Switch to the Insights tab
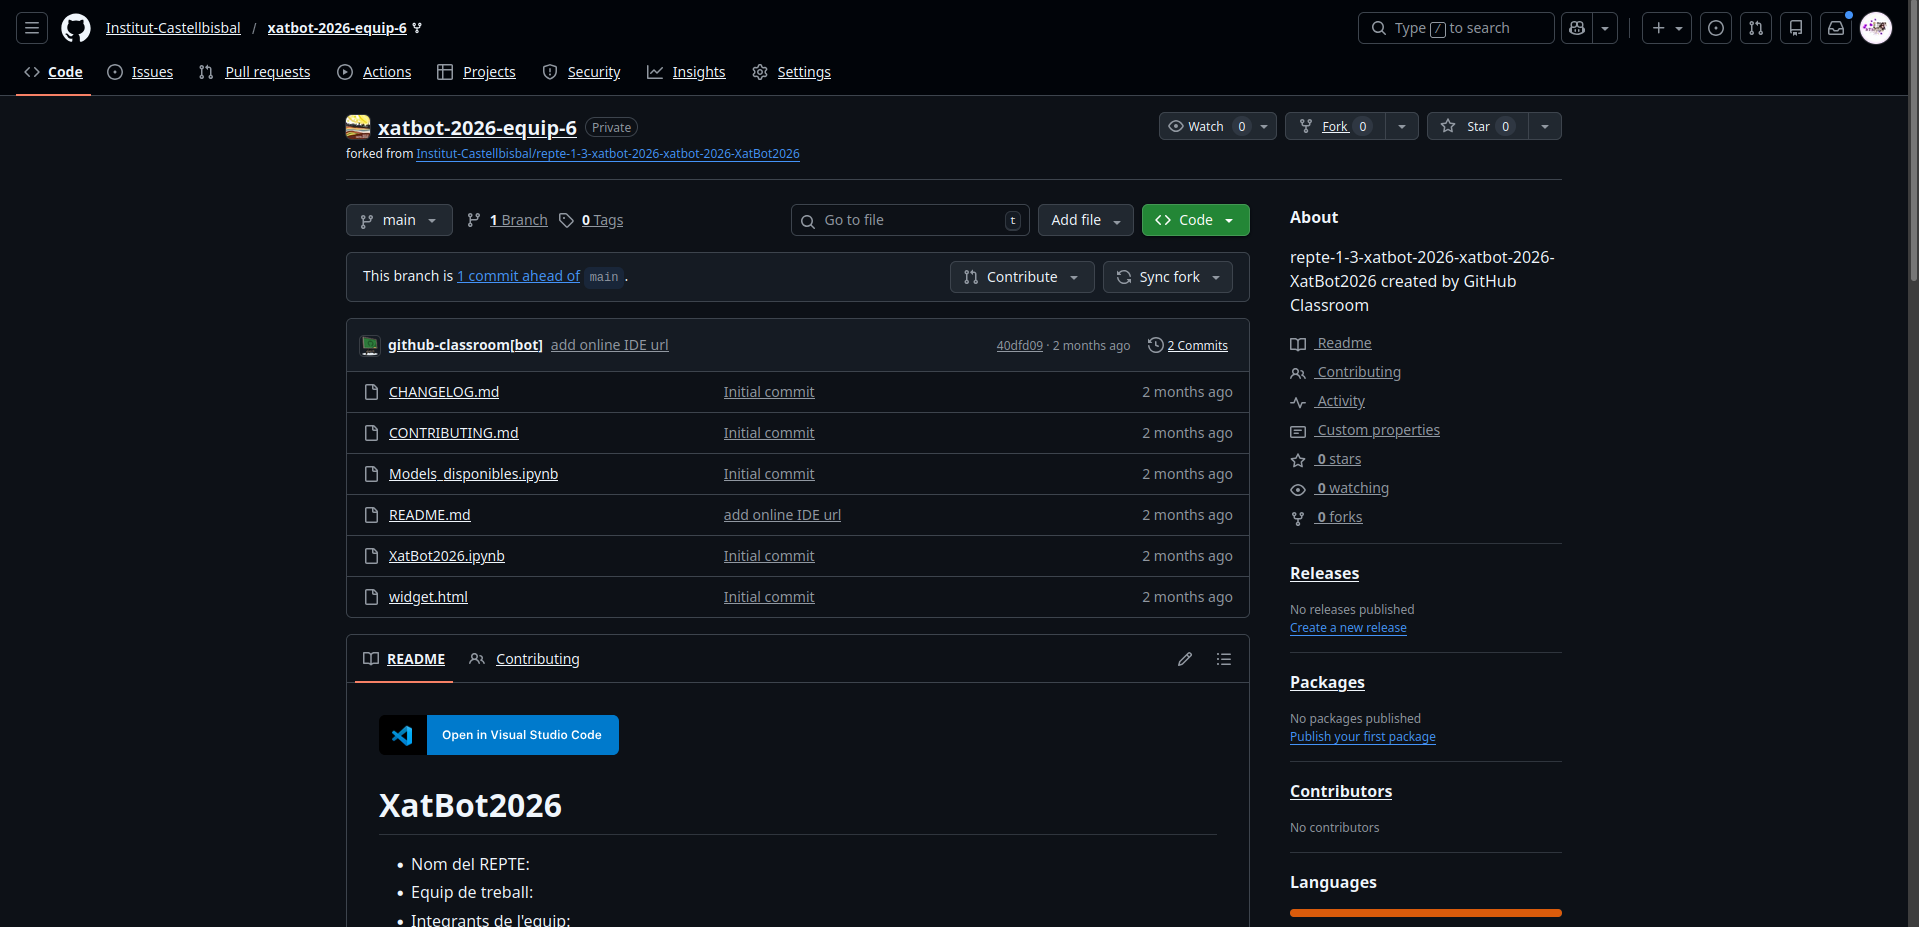Image resolution: width=1919 pixels, height=927 pixels. click(x=698, y=72)
